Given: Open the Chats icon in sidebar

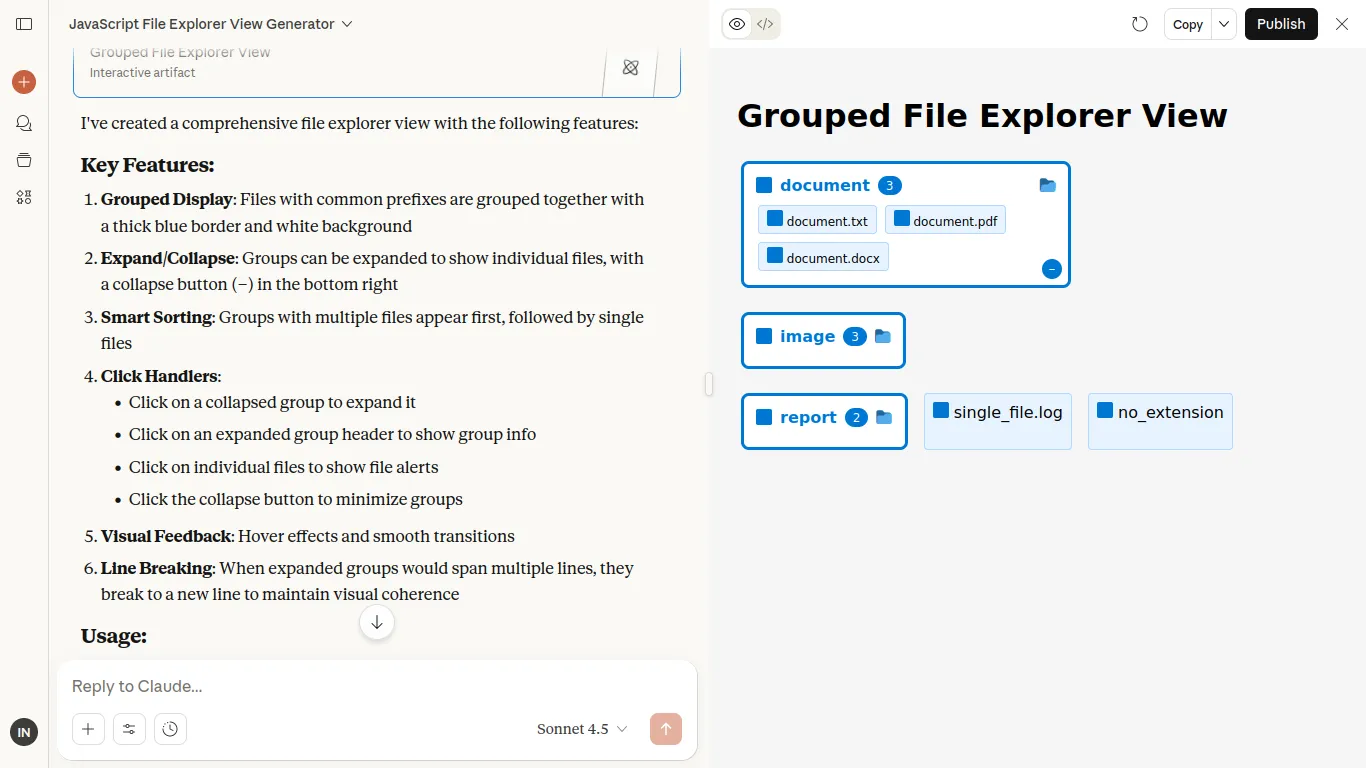Looking at the screenshot, I should [x=24, y=123].
